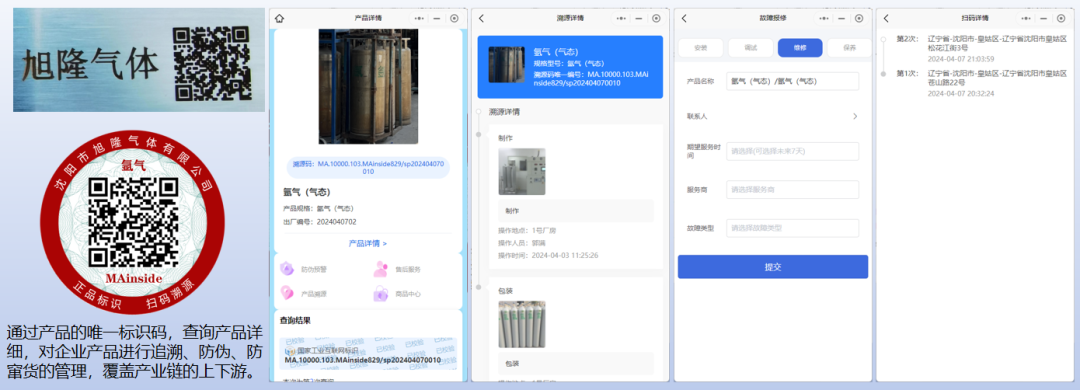Go back using arrow in 故障报修 window
The height and width of the screenshot is (390, 1080).
coord(684,19)
